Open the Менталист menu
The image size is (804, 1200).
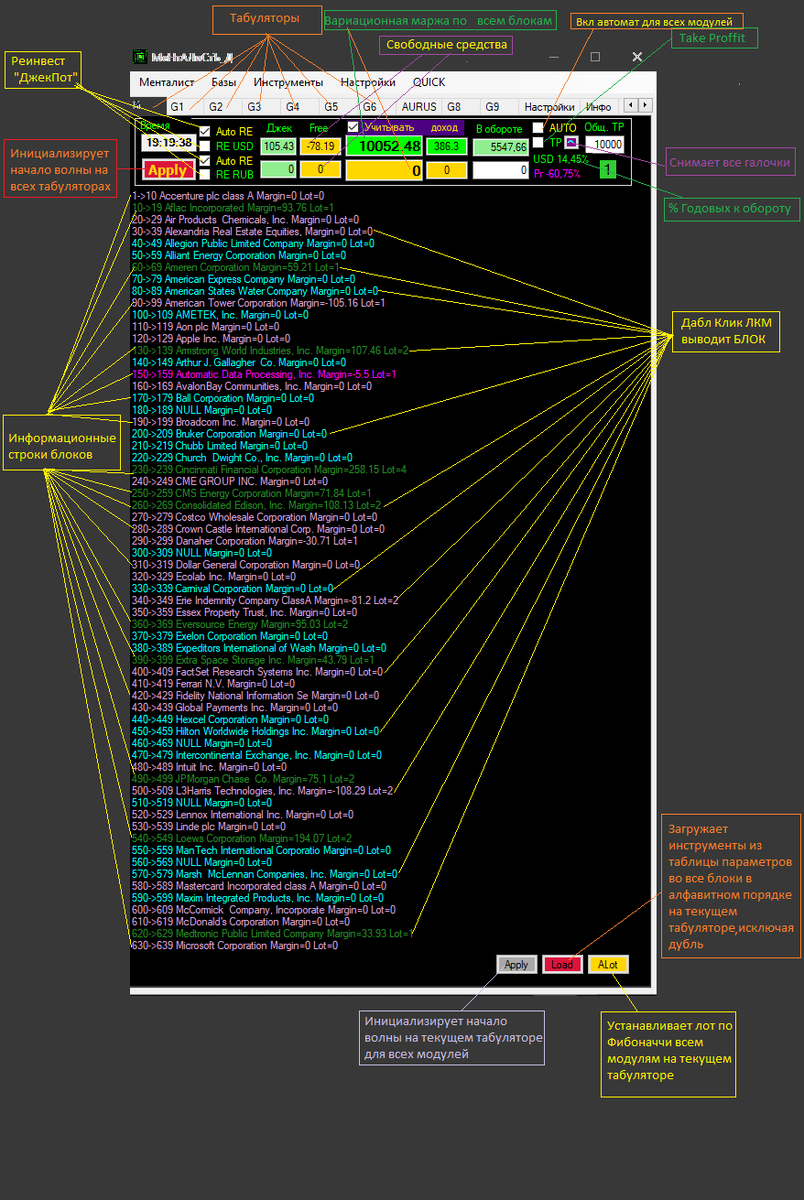(x=166, y=82)
